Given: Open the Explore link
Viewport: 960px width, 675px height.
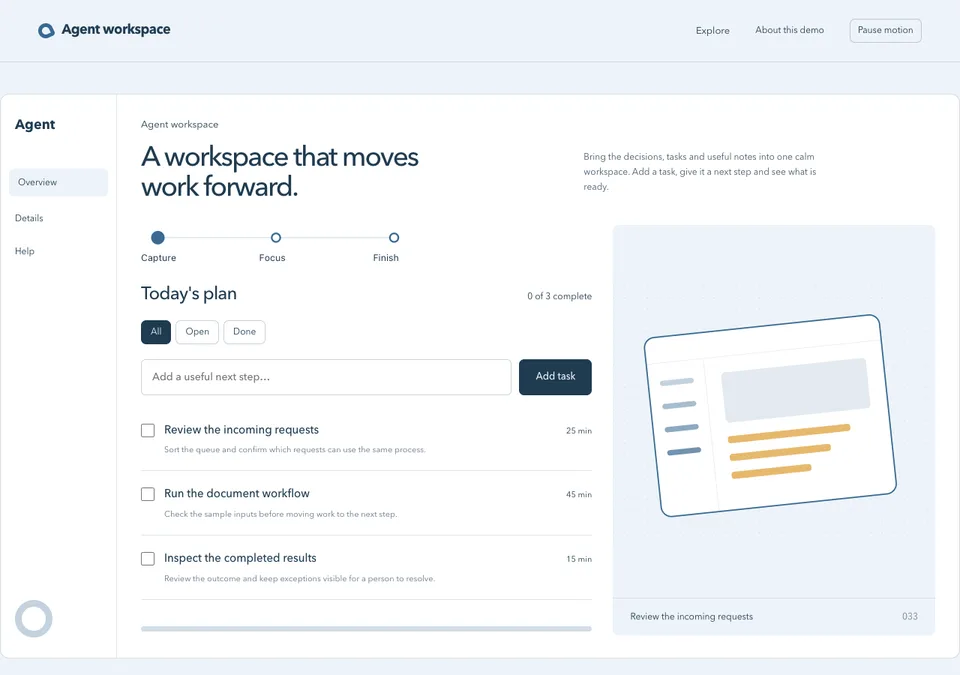Looking at the screenshot, I should 713,31.
